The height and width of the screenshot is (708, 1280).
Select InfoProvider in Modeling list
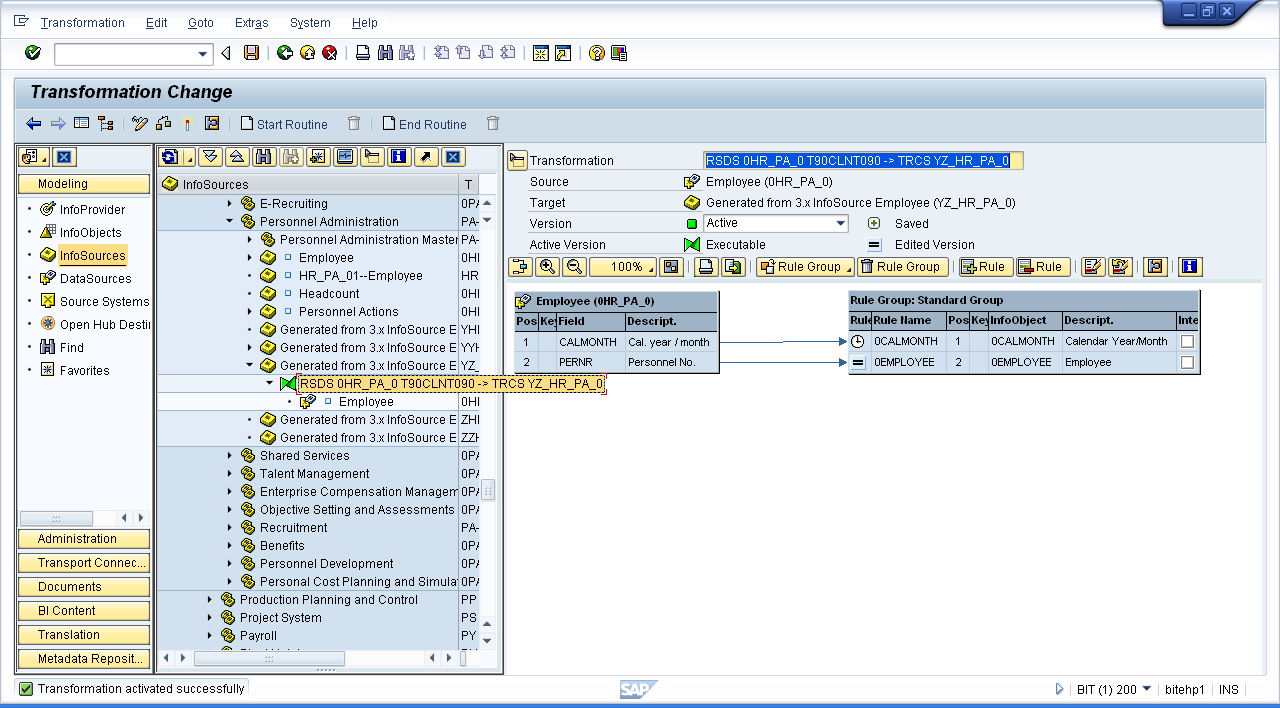pos(92,209)
